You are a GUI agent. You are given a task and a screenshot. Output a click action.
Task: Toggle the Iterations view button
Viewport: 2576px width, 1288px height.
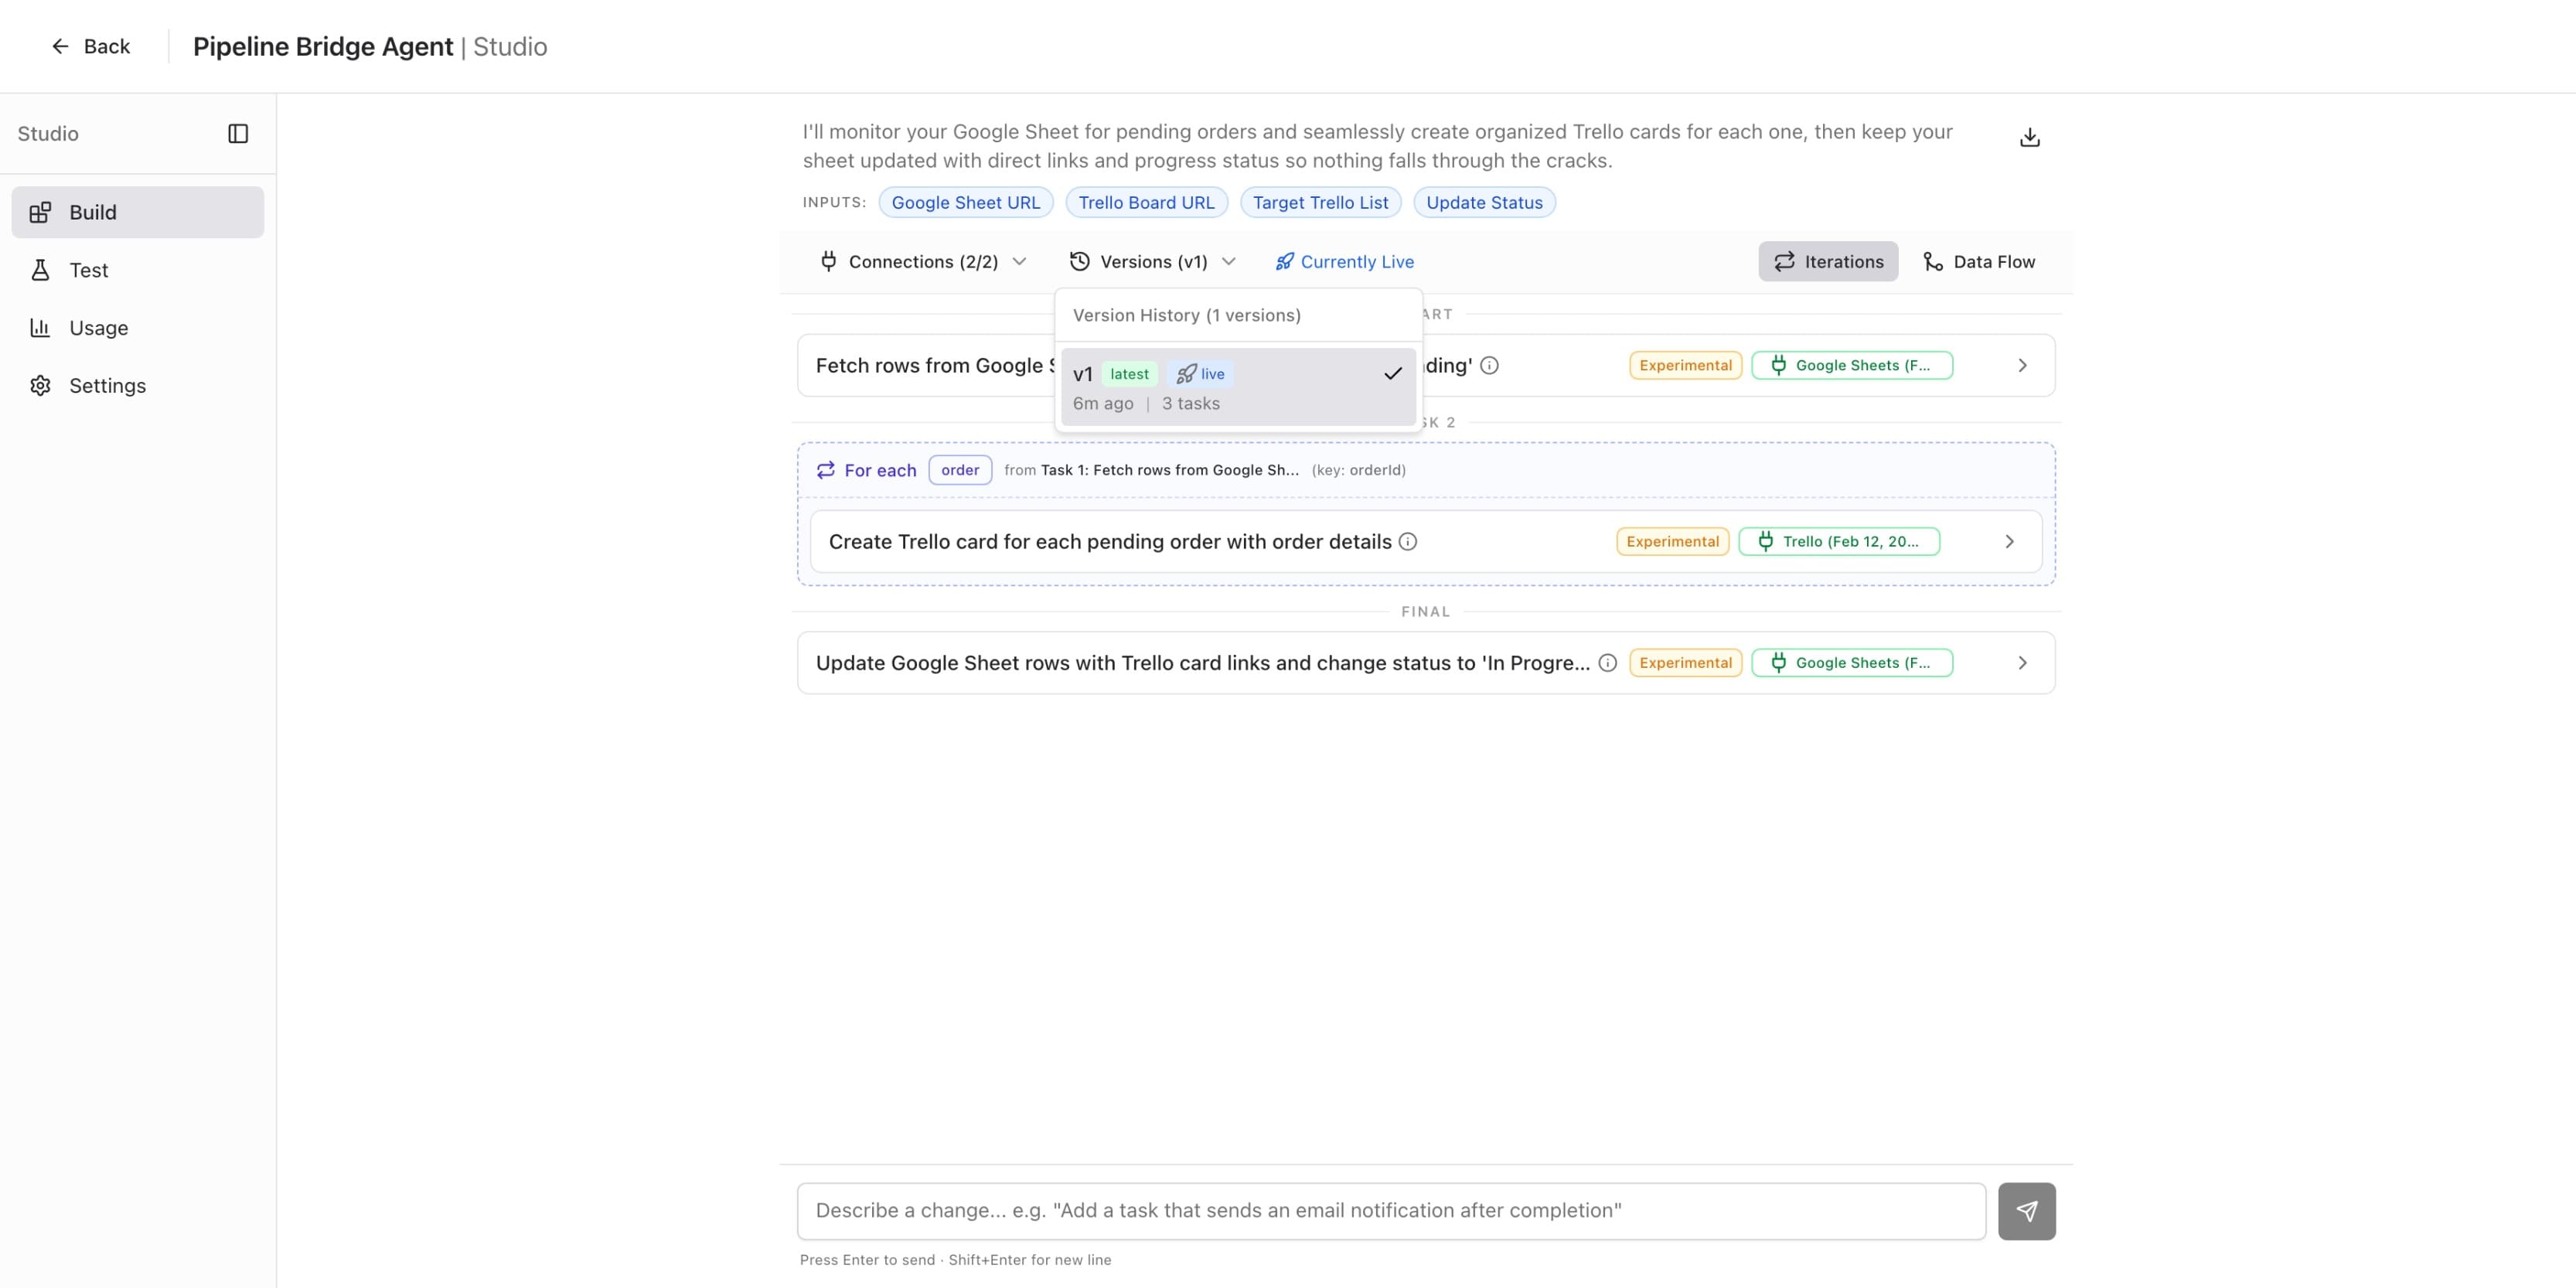(1827, 261)
